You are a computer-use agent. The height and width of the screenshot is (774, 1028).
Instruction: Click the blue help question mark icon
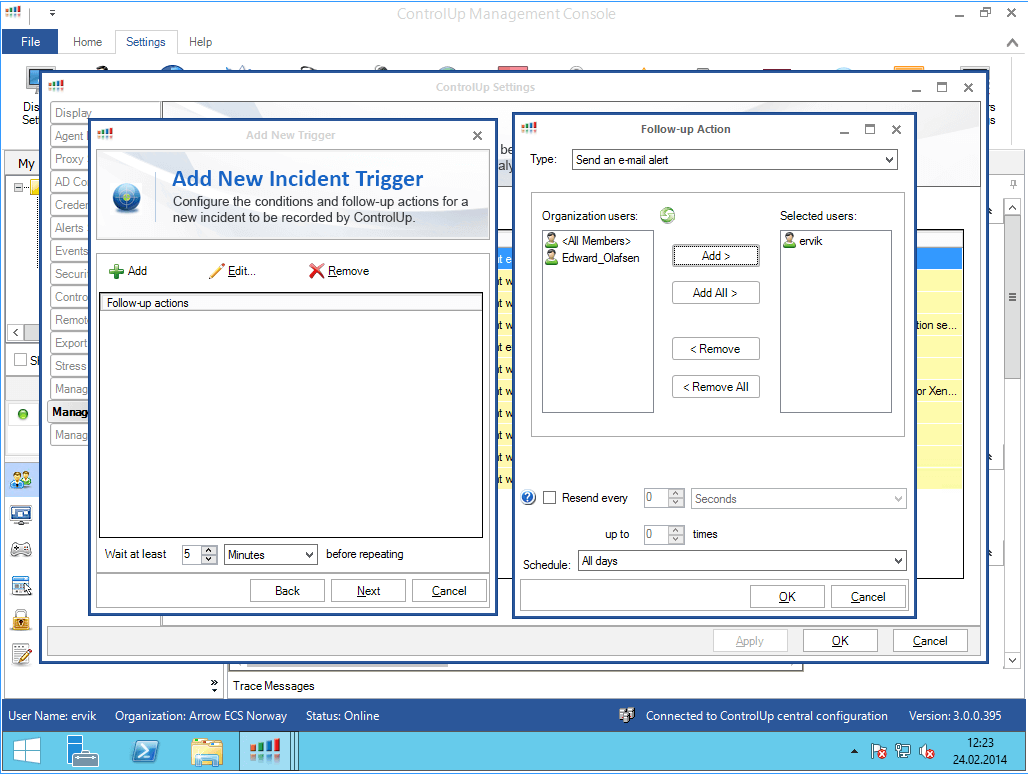point(528,497)
